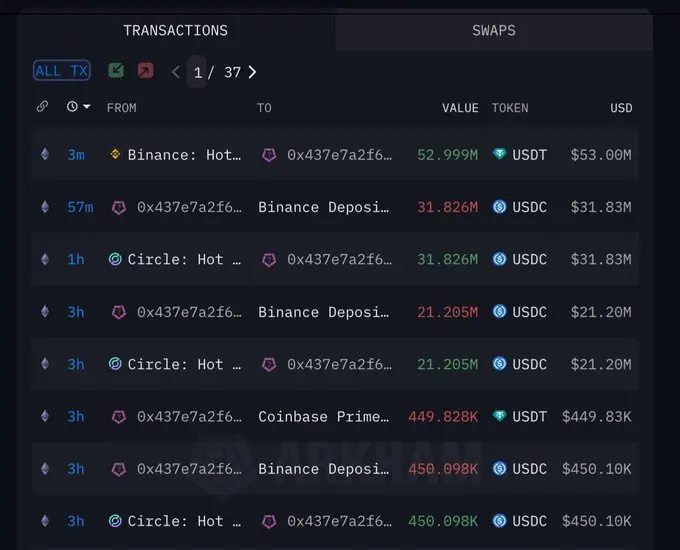Click Circle logo icon in 1h row
680x550 pixels.
click(x=115, y=259)
